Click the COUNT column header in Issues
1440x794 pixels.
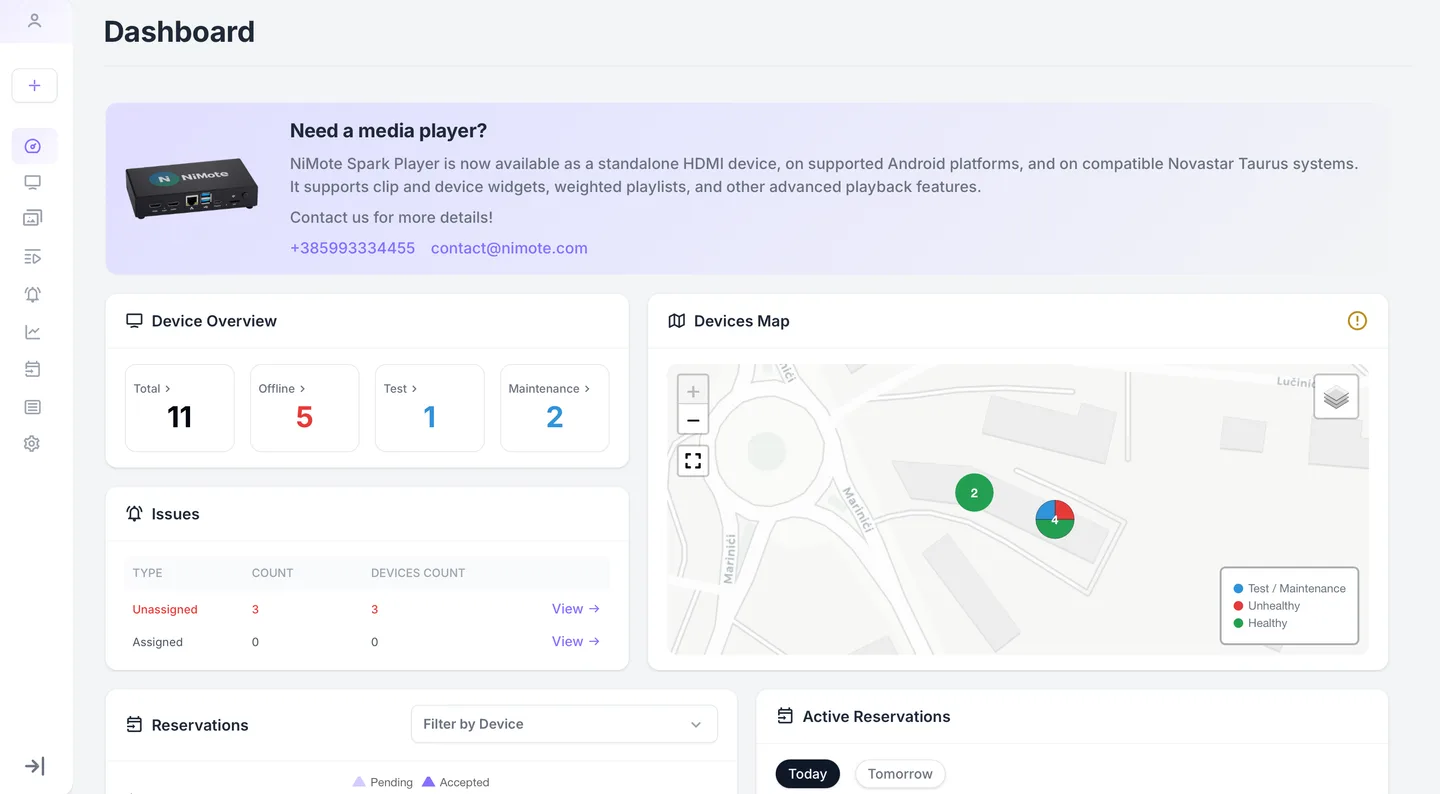click(x=272, y=573)
